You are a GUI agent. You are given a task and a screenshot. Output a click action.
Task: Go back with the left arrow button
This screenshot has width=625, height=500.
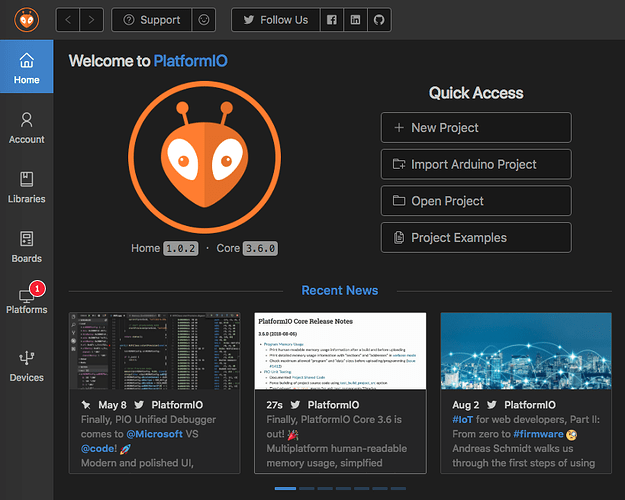click(68, 20)
